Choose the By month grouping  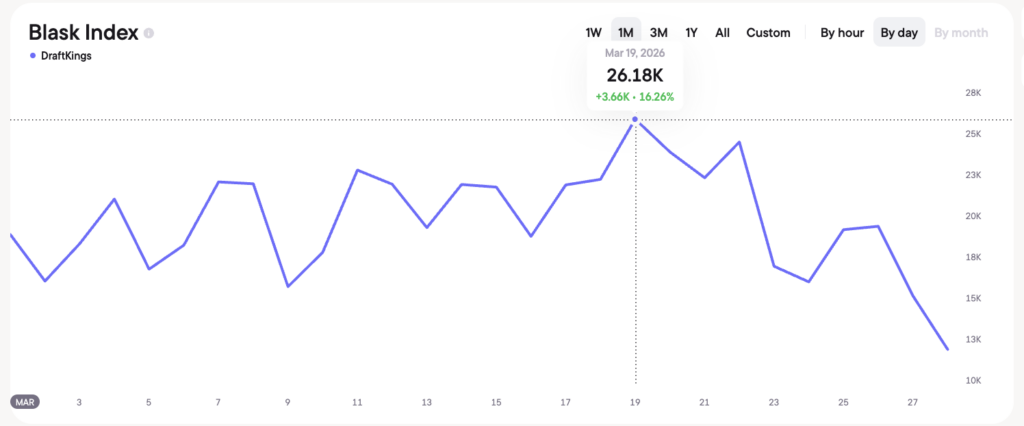tap(961, 33)
